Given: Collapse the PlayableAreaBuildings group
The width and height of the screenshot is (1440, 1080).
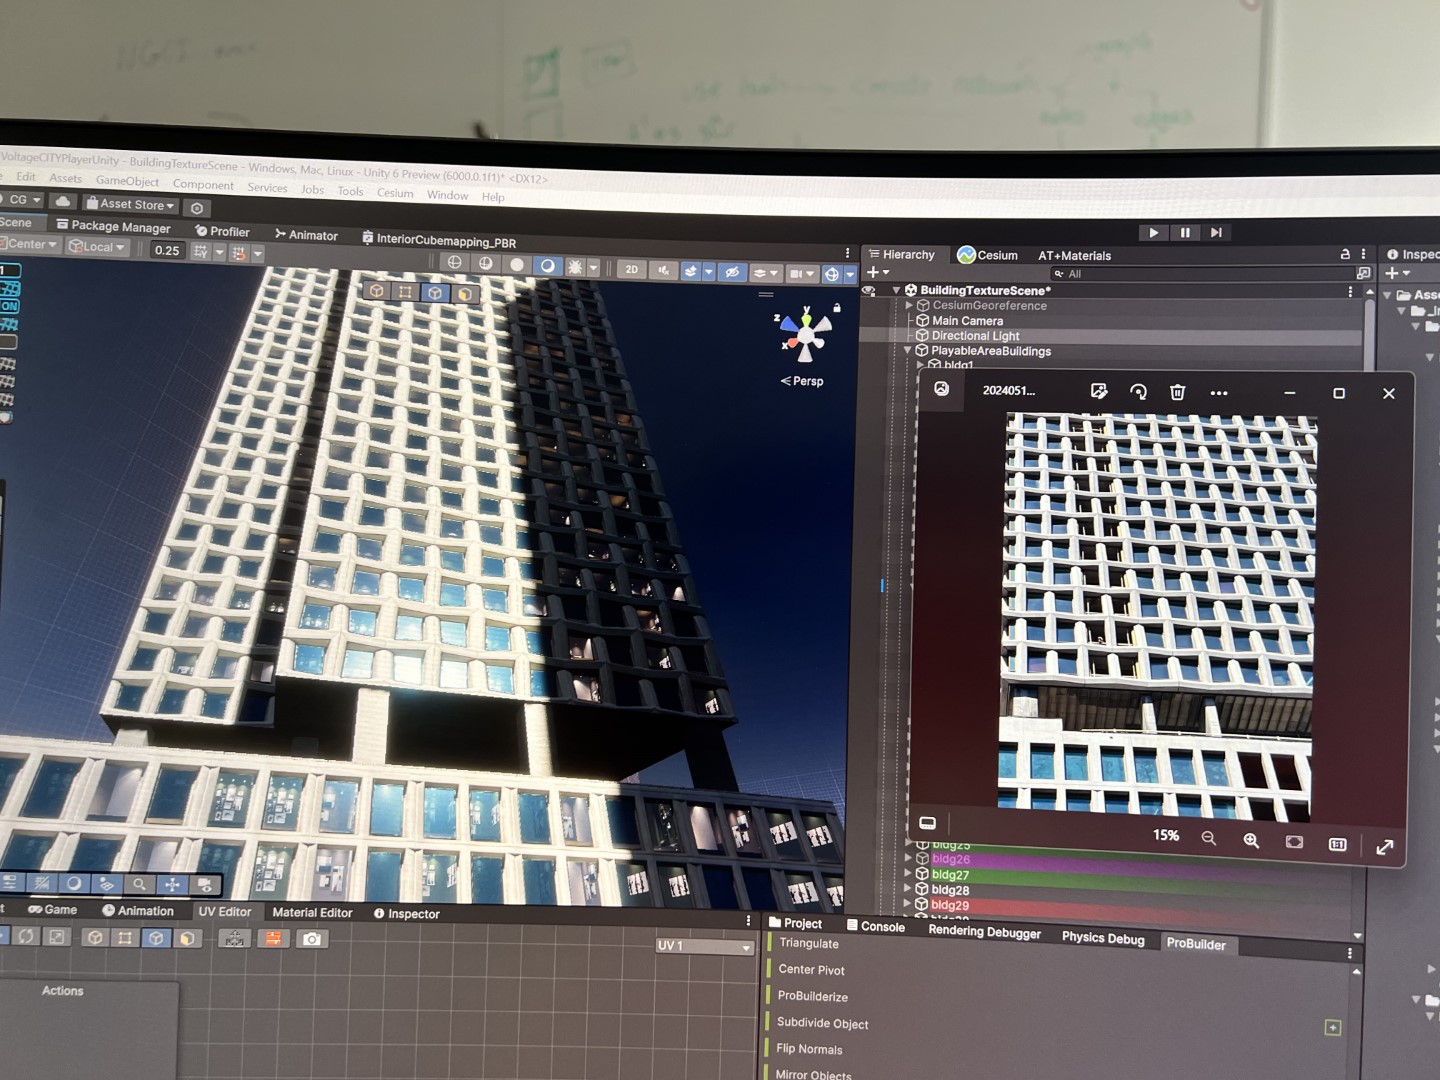Looking at the screenshot, I should [907, 351].
